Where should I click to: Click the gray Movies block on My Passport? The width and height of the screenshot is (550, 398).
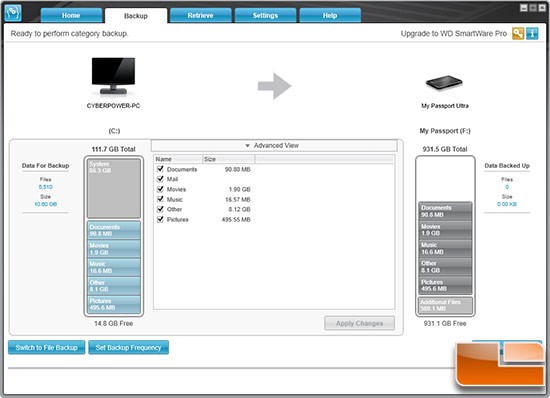click(445, 230)
